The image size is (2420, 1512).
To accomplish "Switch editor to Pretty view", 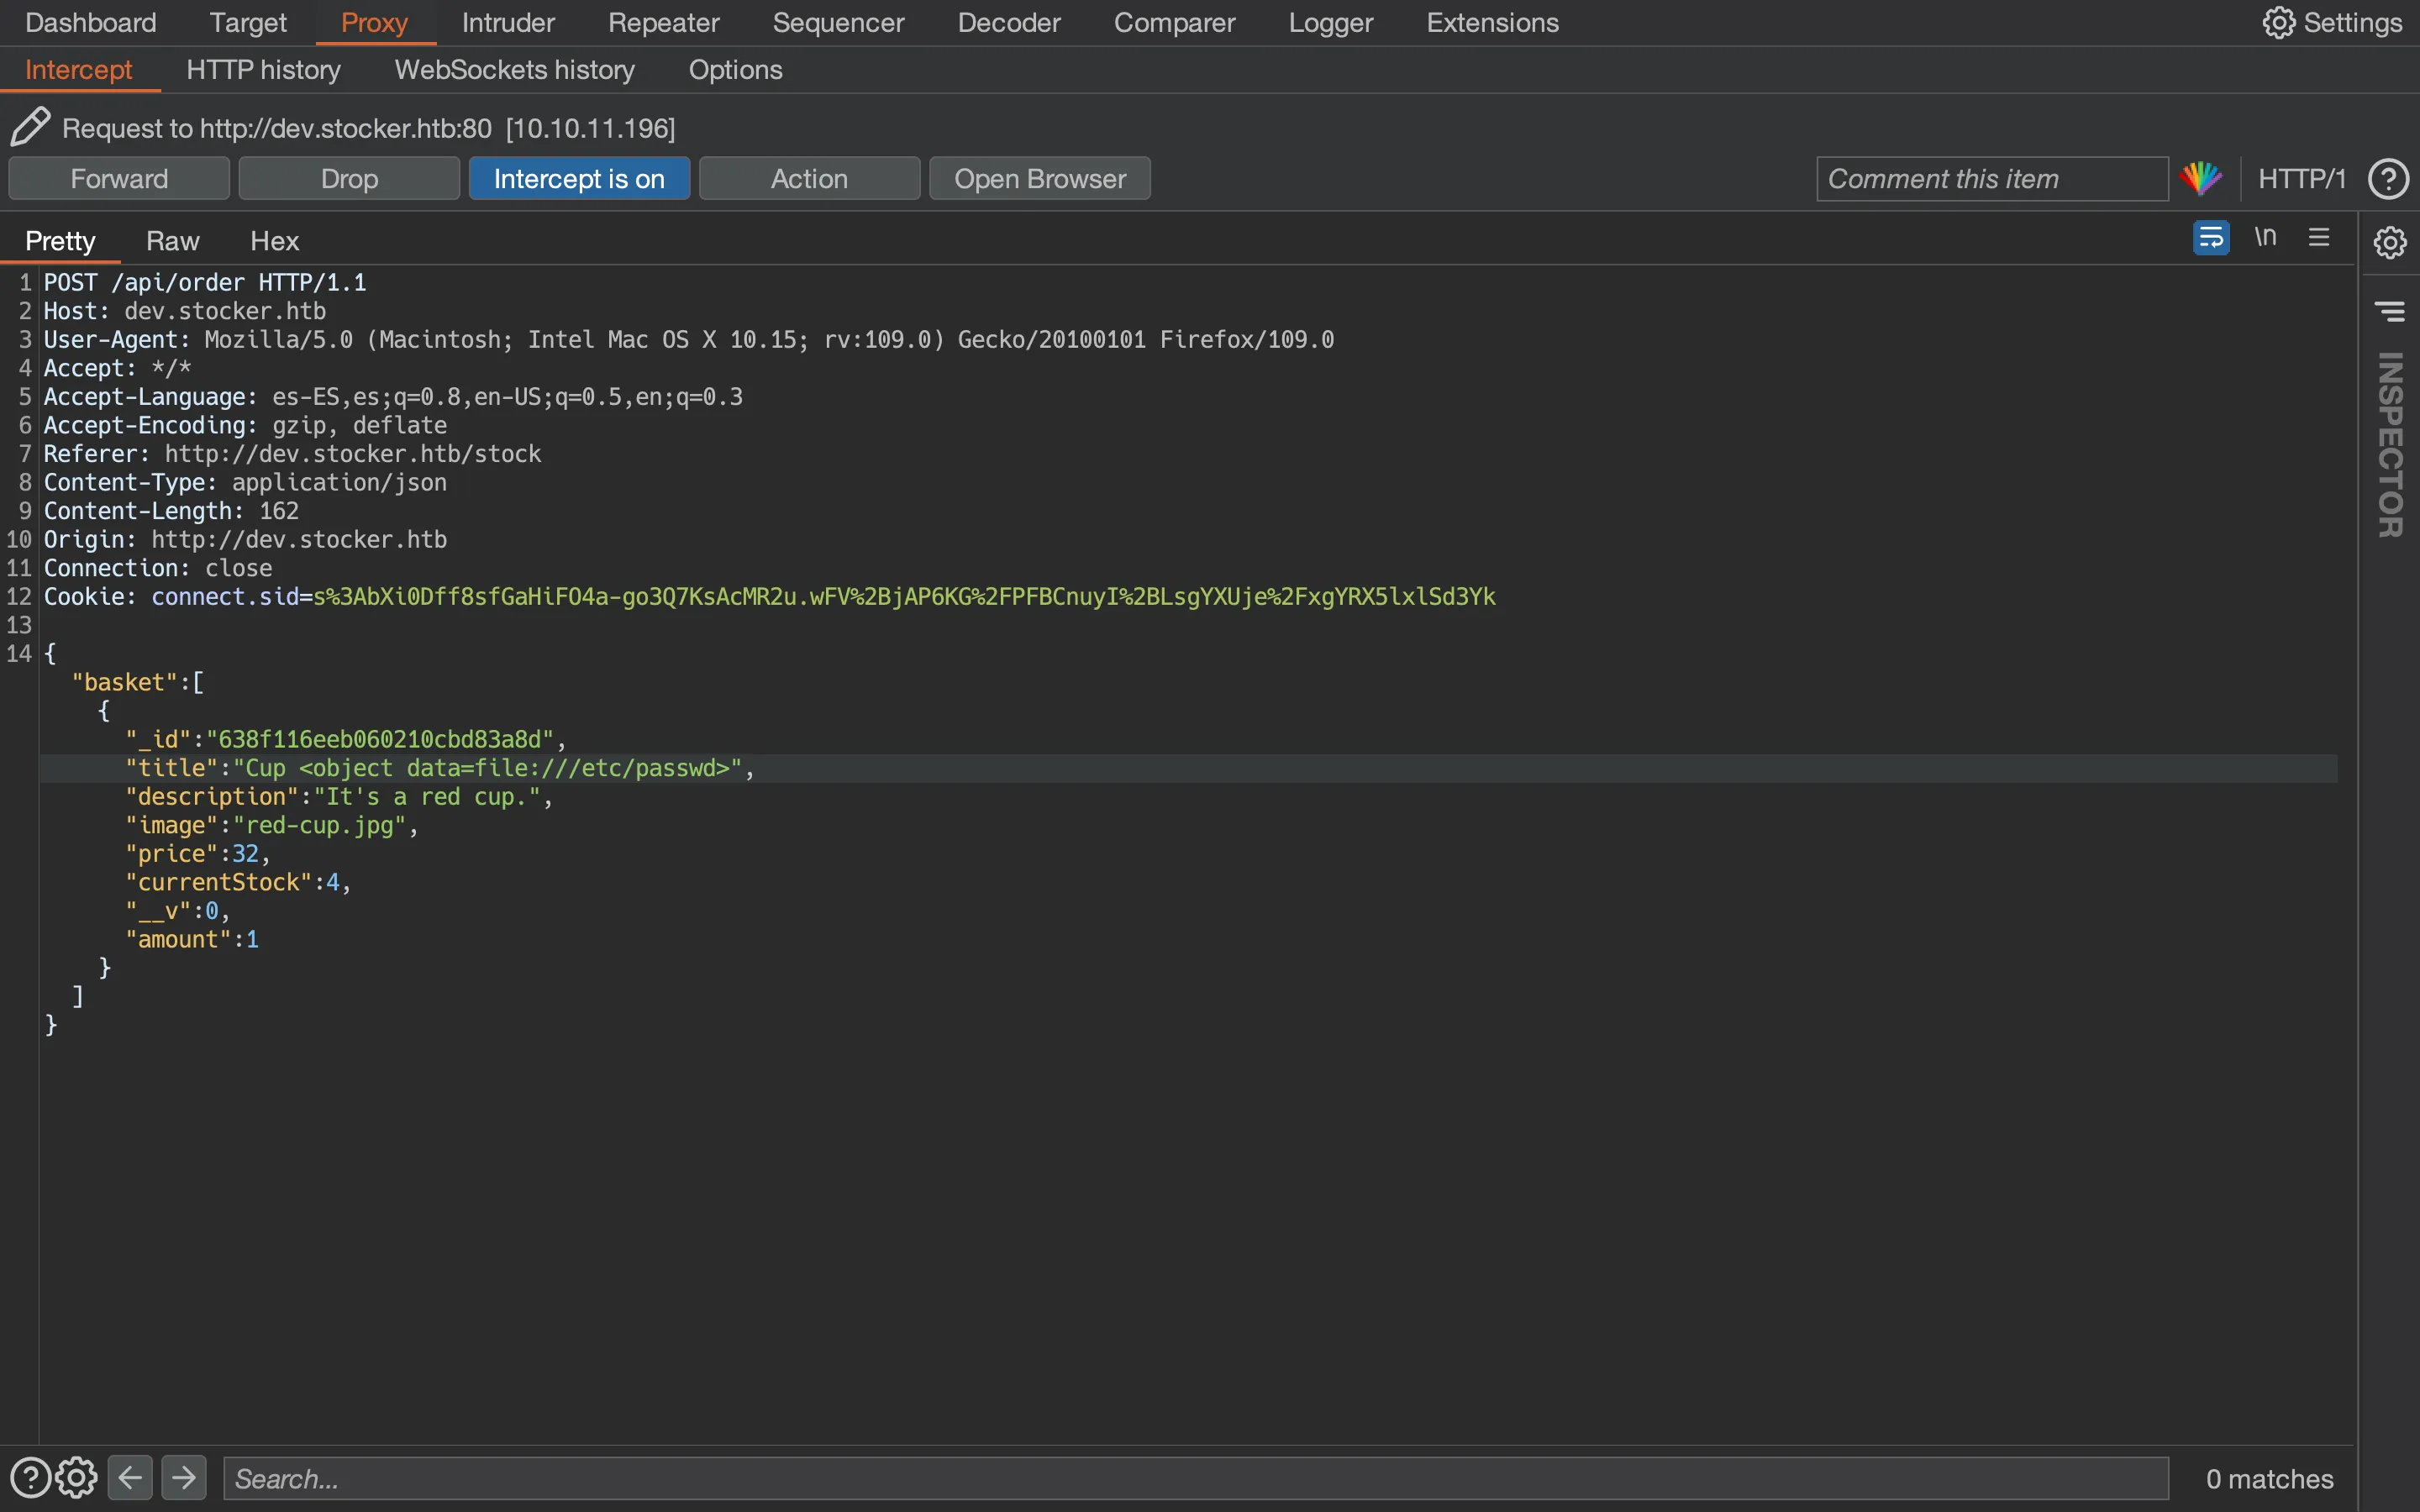I will tap(60, 241).
